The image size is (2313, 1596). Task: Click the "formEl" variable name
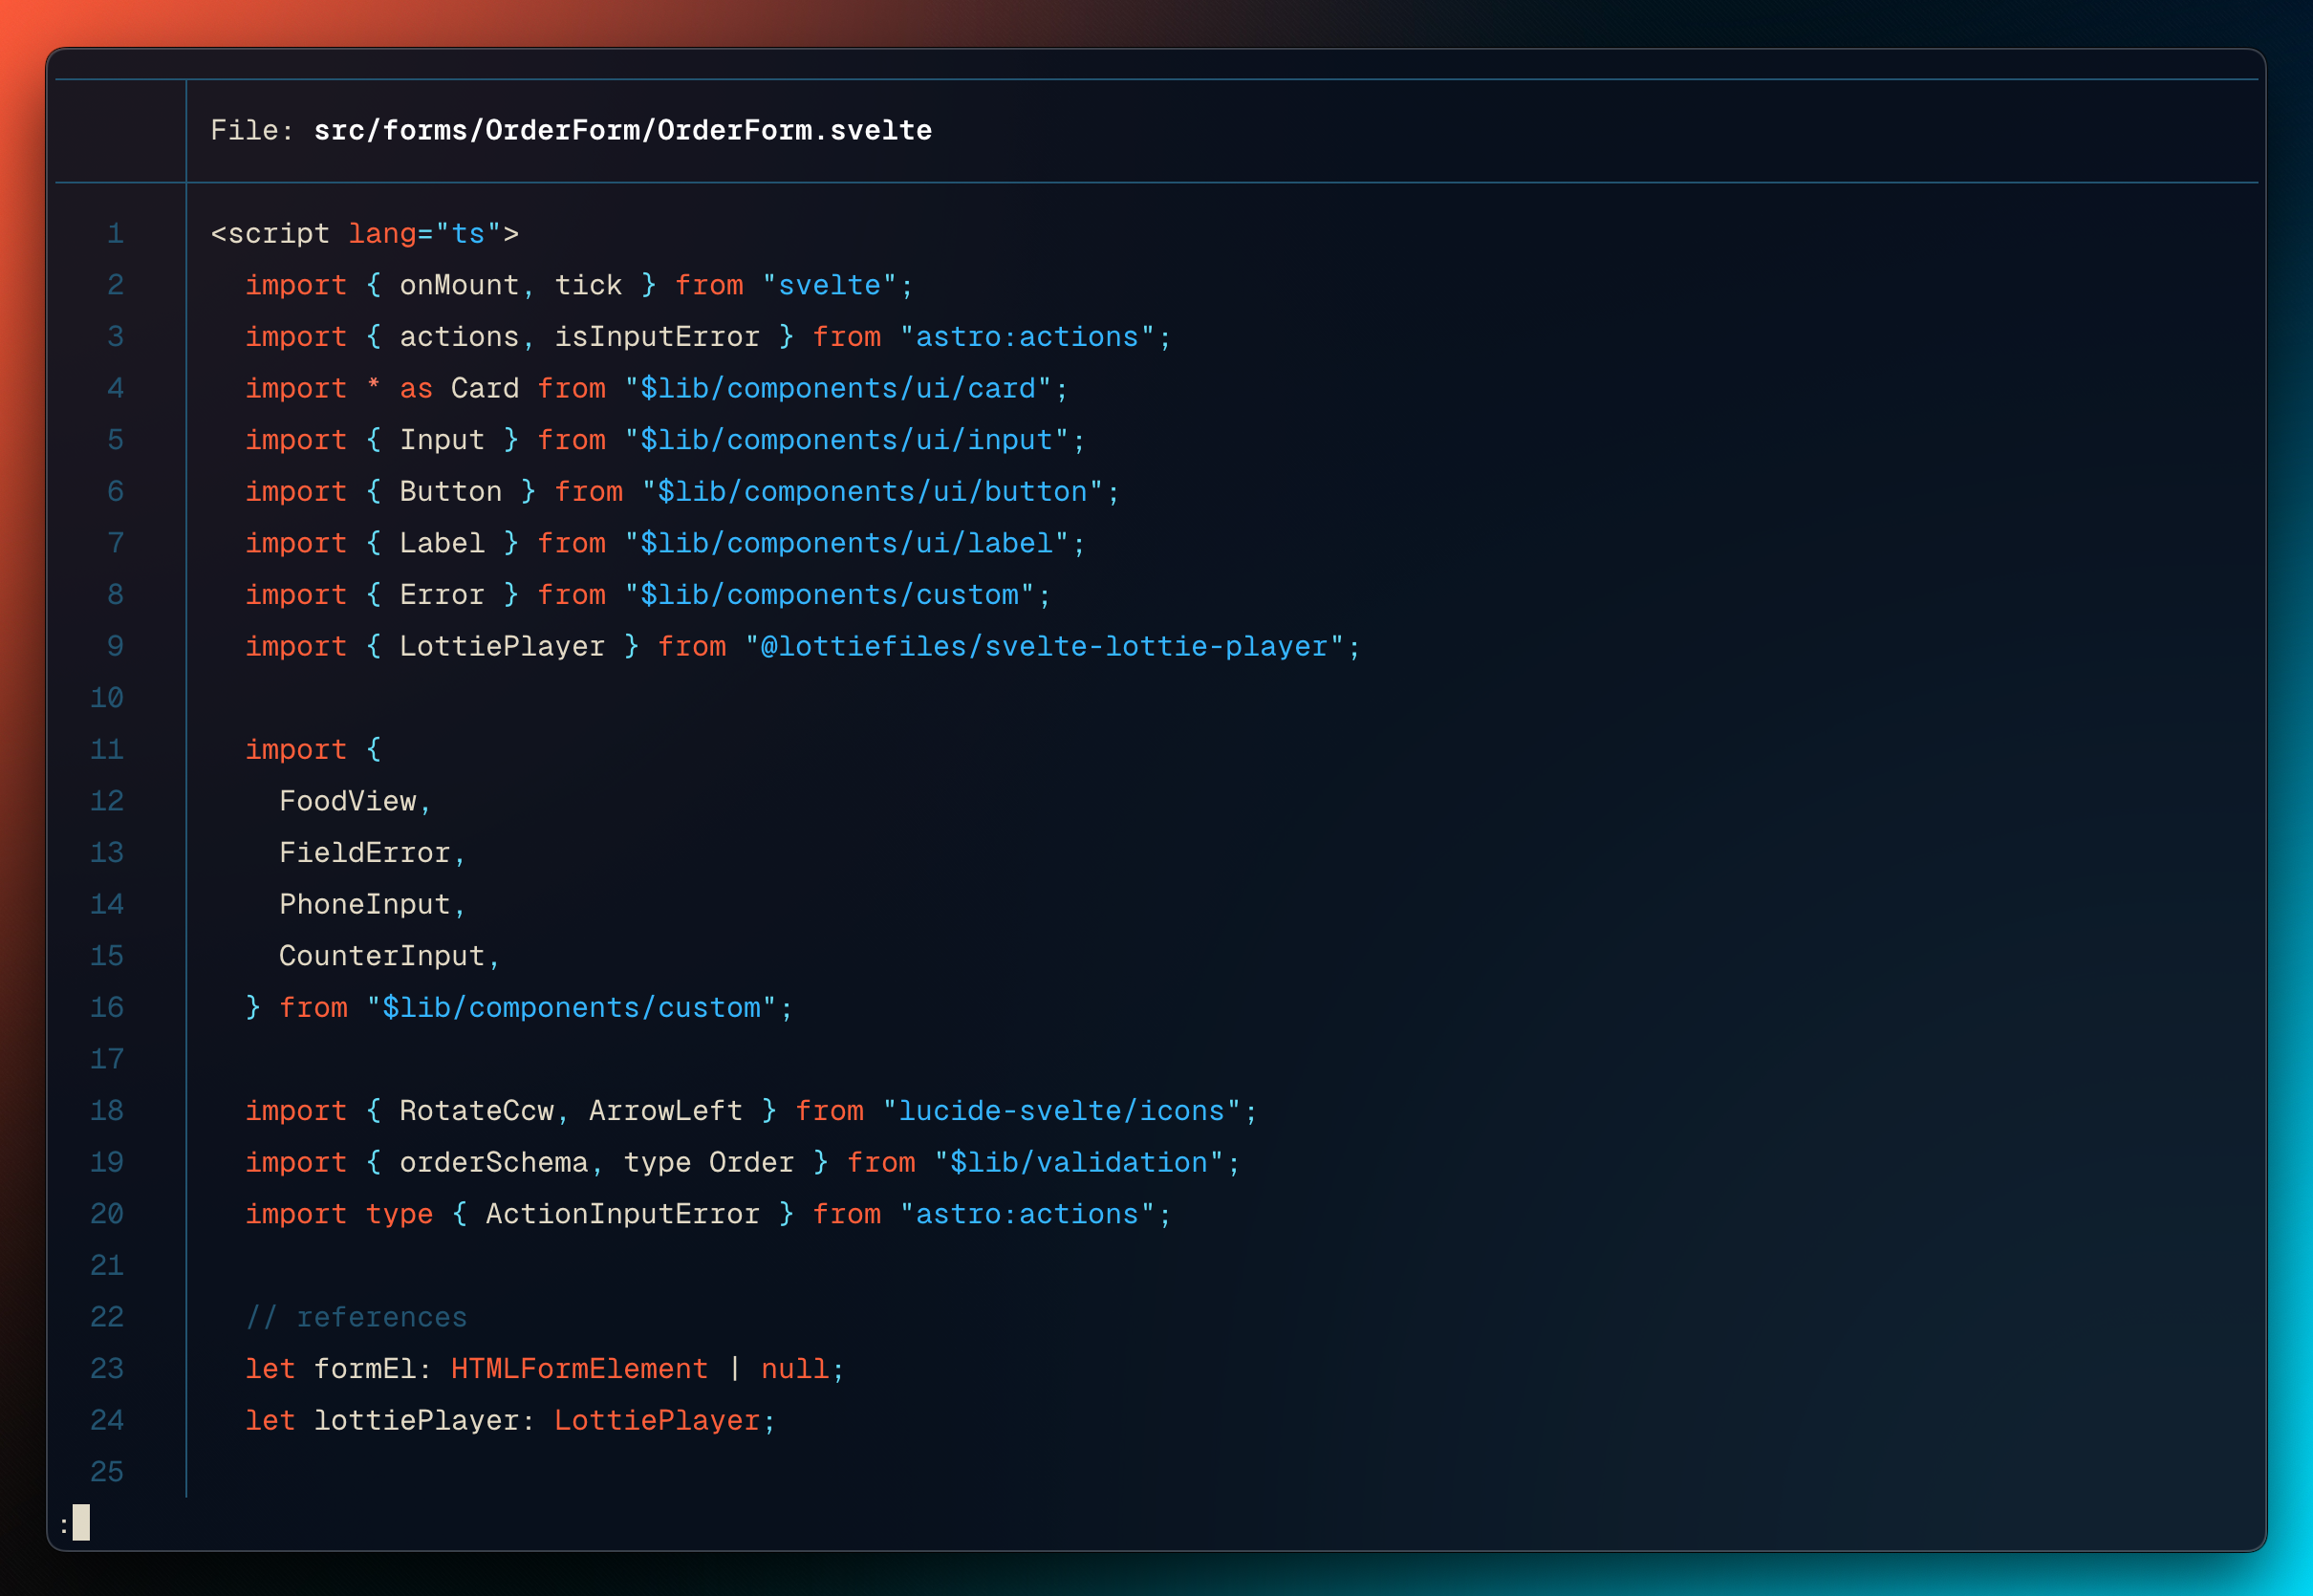(x=365, y=1370)
